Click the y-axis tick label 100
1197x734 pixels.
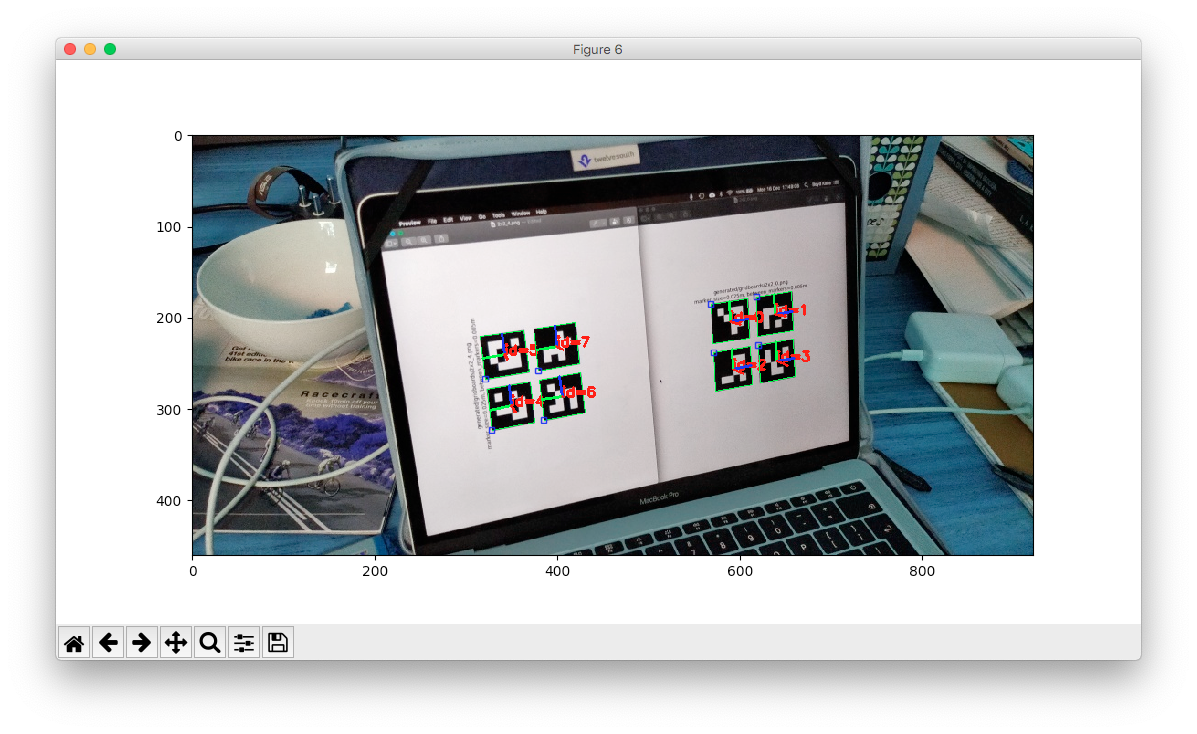[169, 228]
